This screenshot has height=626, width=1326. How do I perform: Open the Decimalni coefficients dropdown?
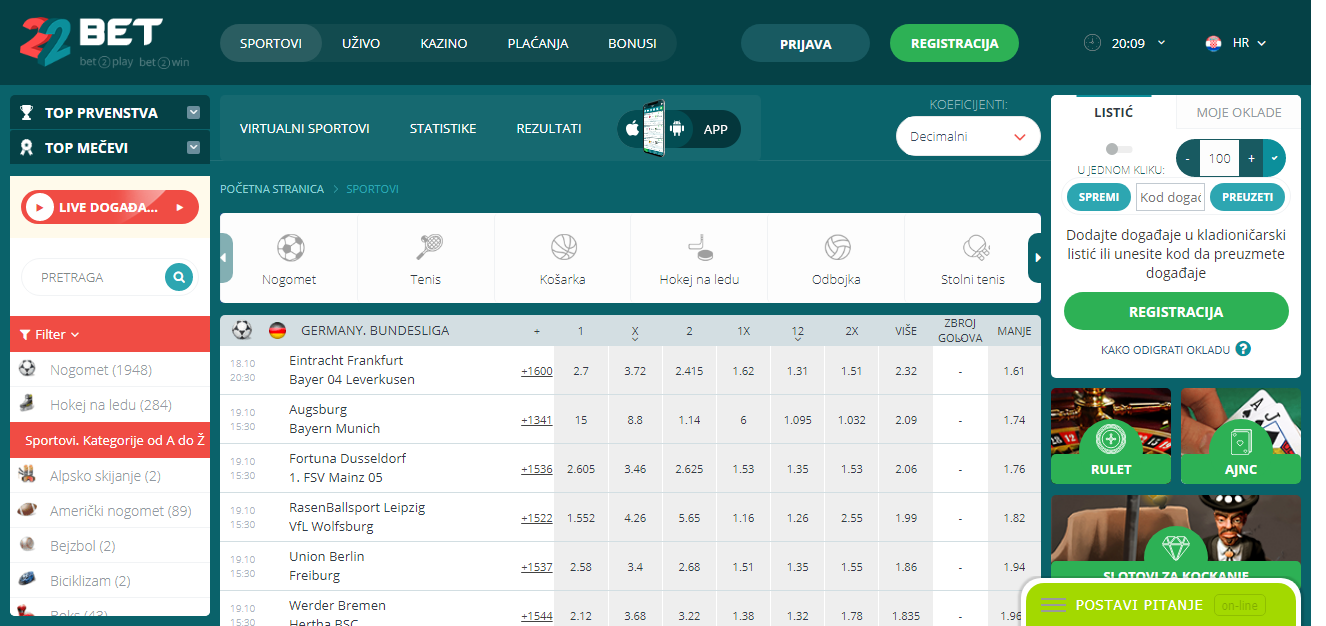968,137
